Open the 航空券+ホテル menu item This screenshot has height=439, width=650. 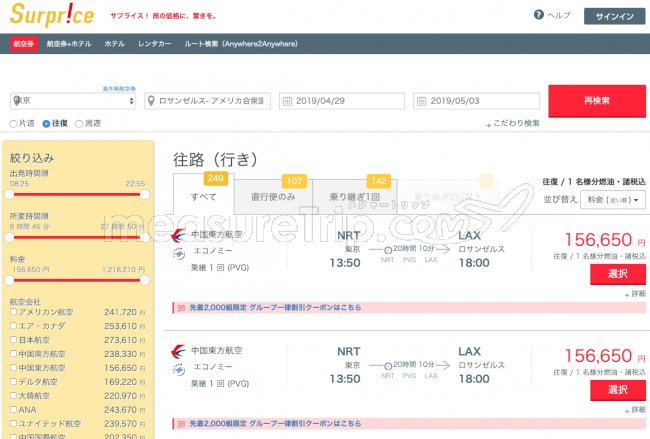point(69,44)
